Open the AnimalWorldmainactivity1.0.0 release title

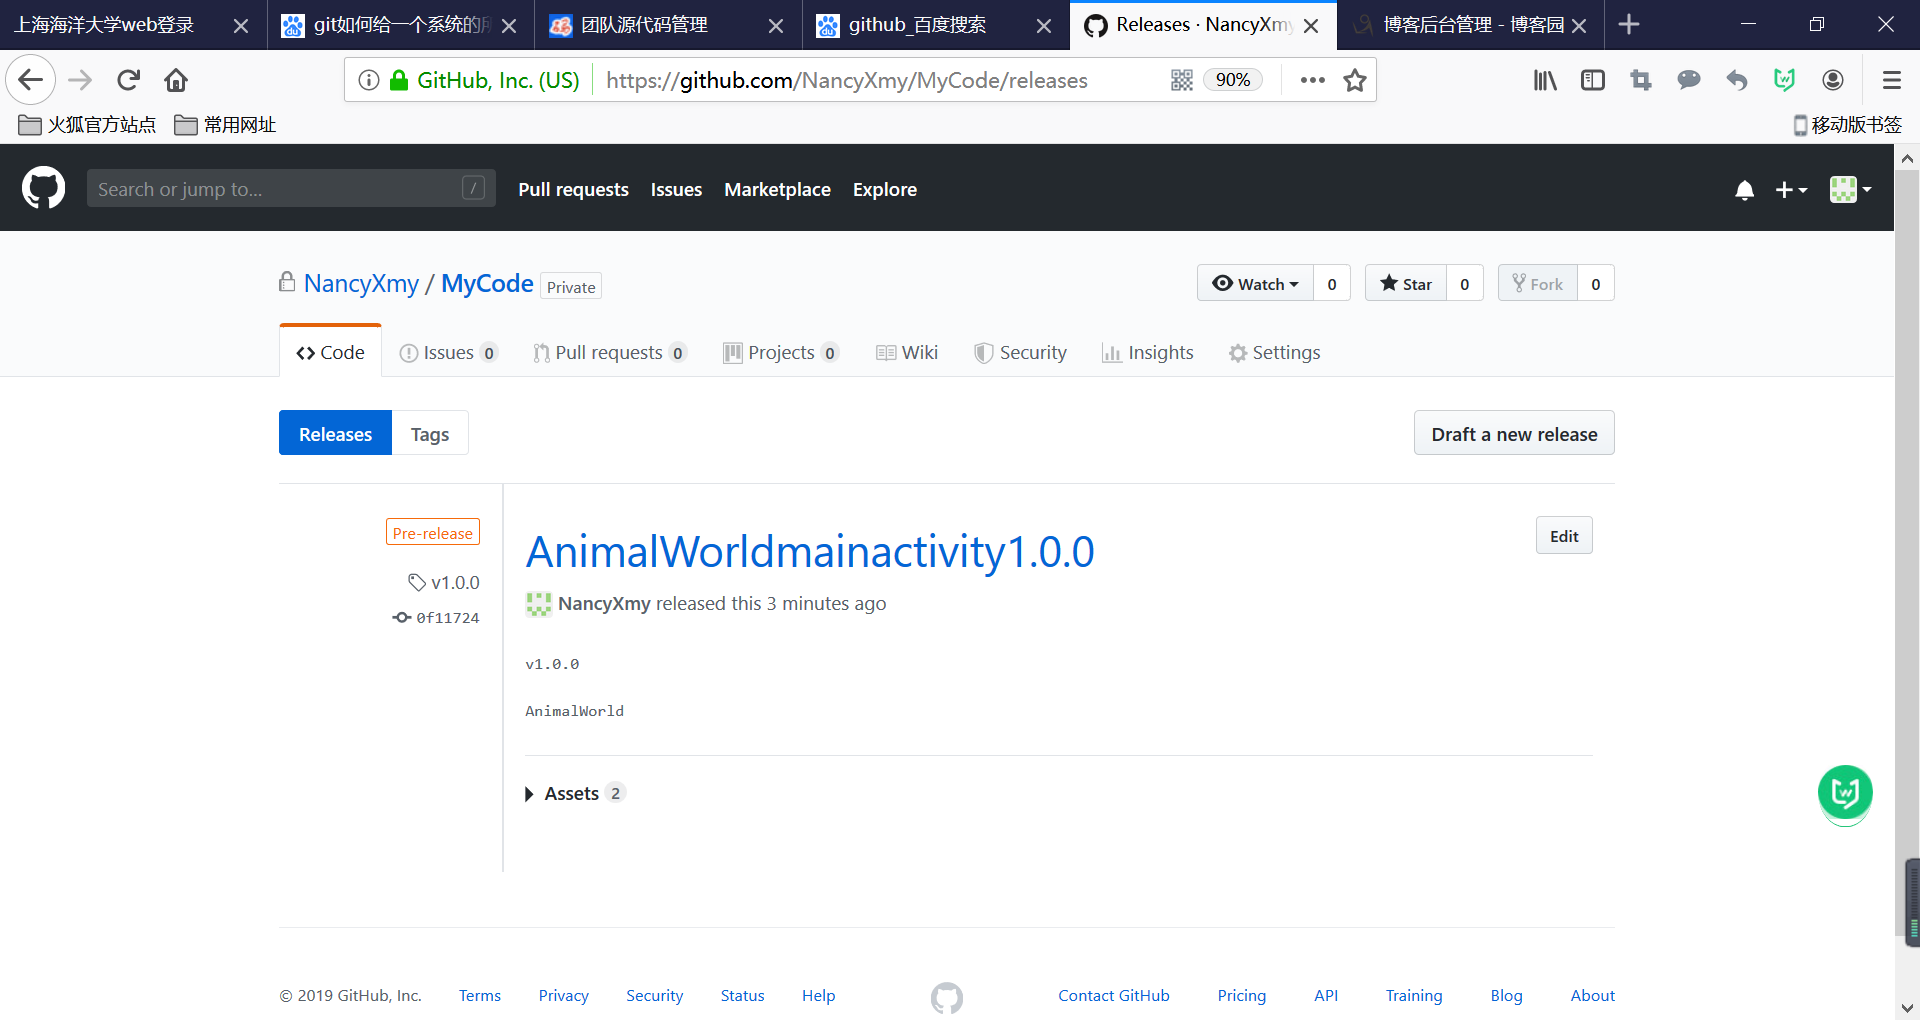click(810, 552)
